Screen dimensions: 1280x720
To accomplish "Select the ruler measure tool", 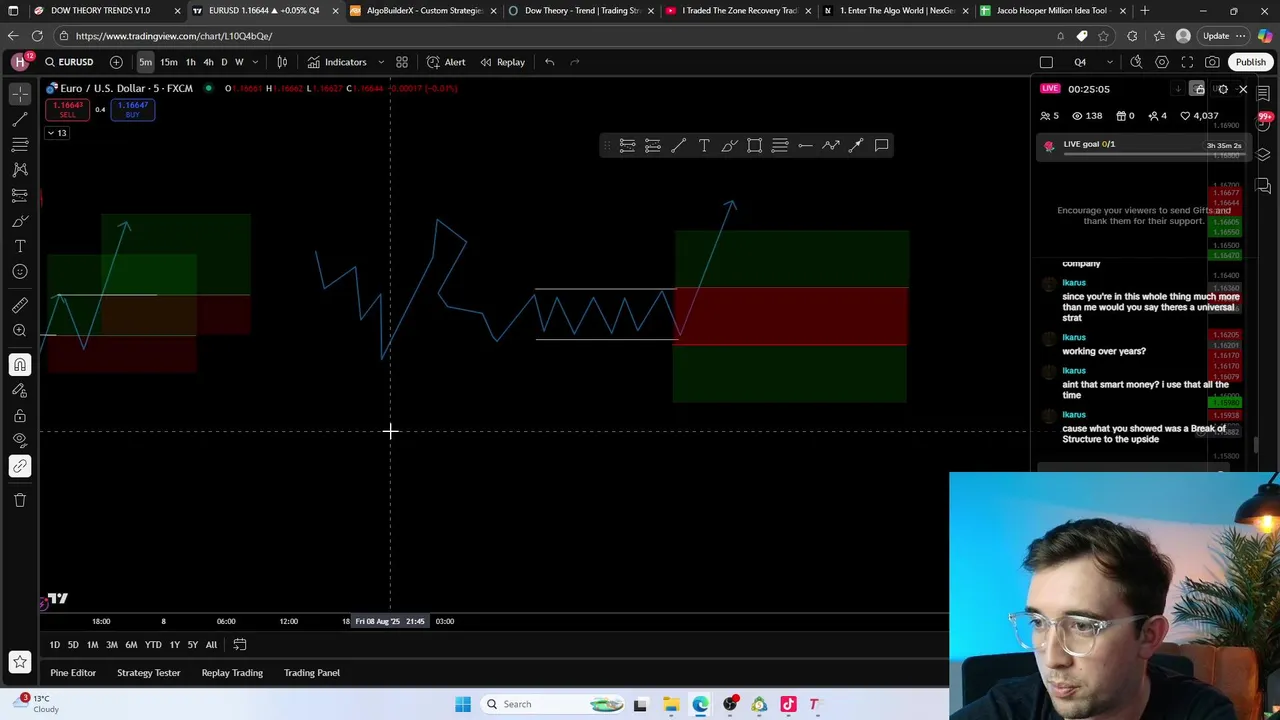I will (x=20, y=305).
